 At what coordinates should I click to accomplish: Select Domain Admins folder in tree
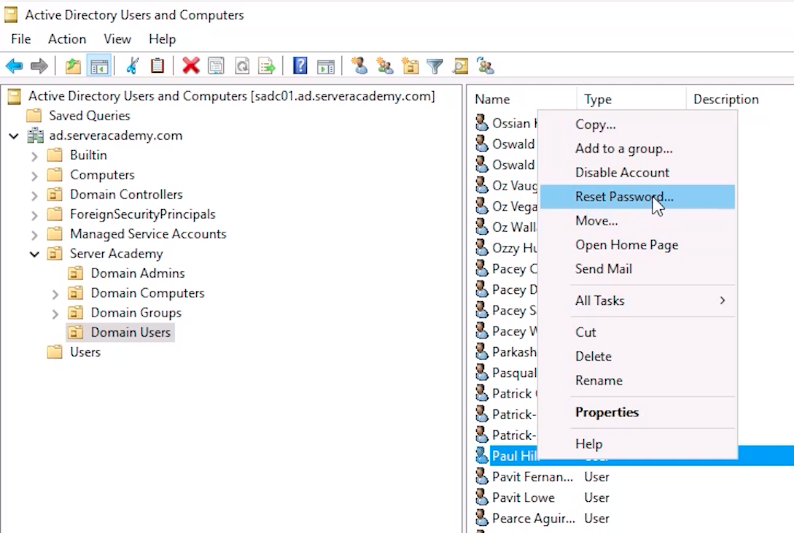click(137, 273)
